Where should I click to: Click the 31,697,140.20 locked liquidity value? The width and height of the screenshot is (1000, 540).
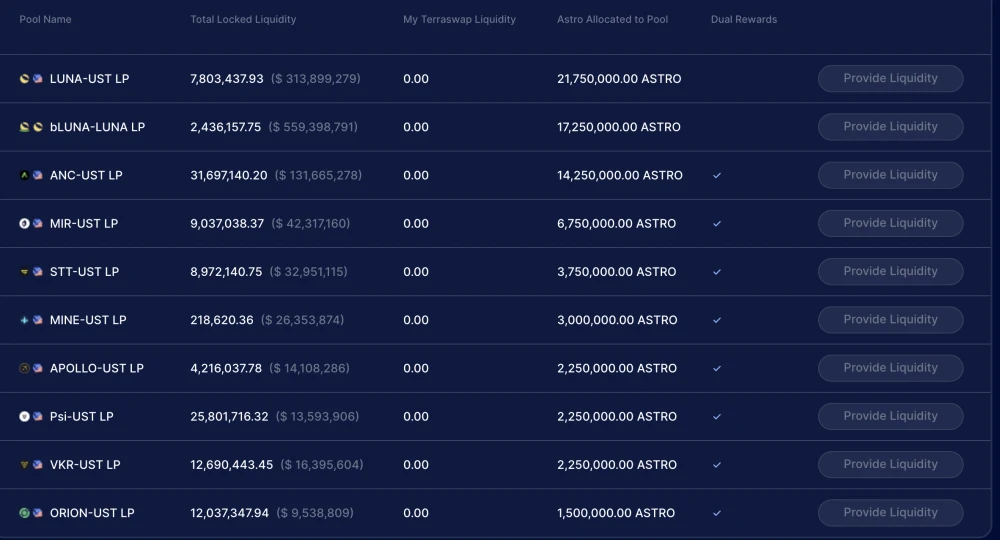[x=229, y=175]
